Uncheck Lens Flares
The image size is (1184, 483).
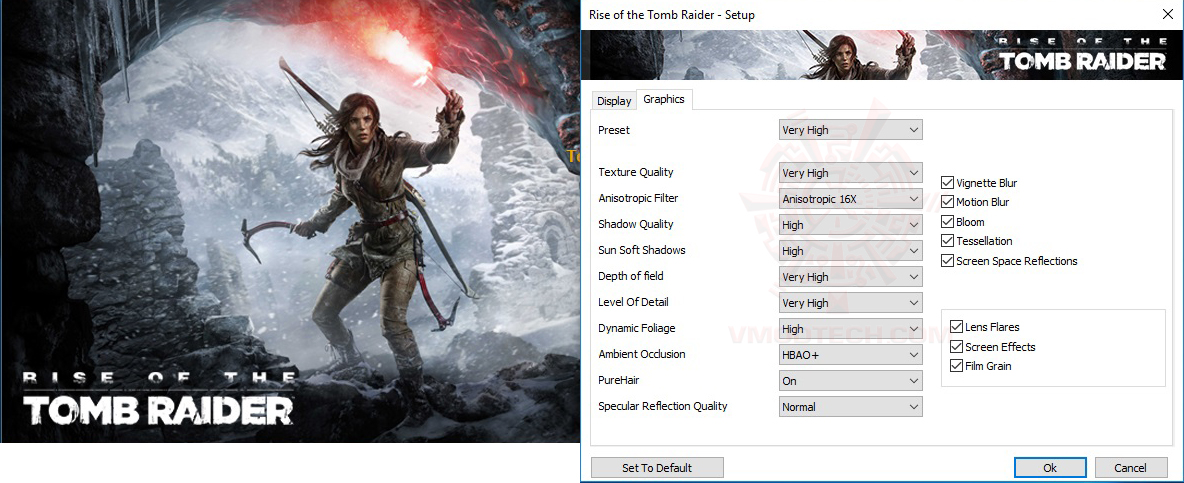(956, 327)
